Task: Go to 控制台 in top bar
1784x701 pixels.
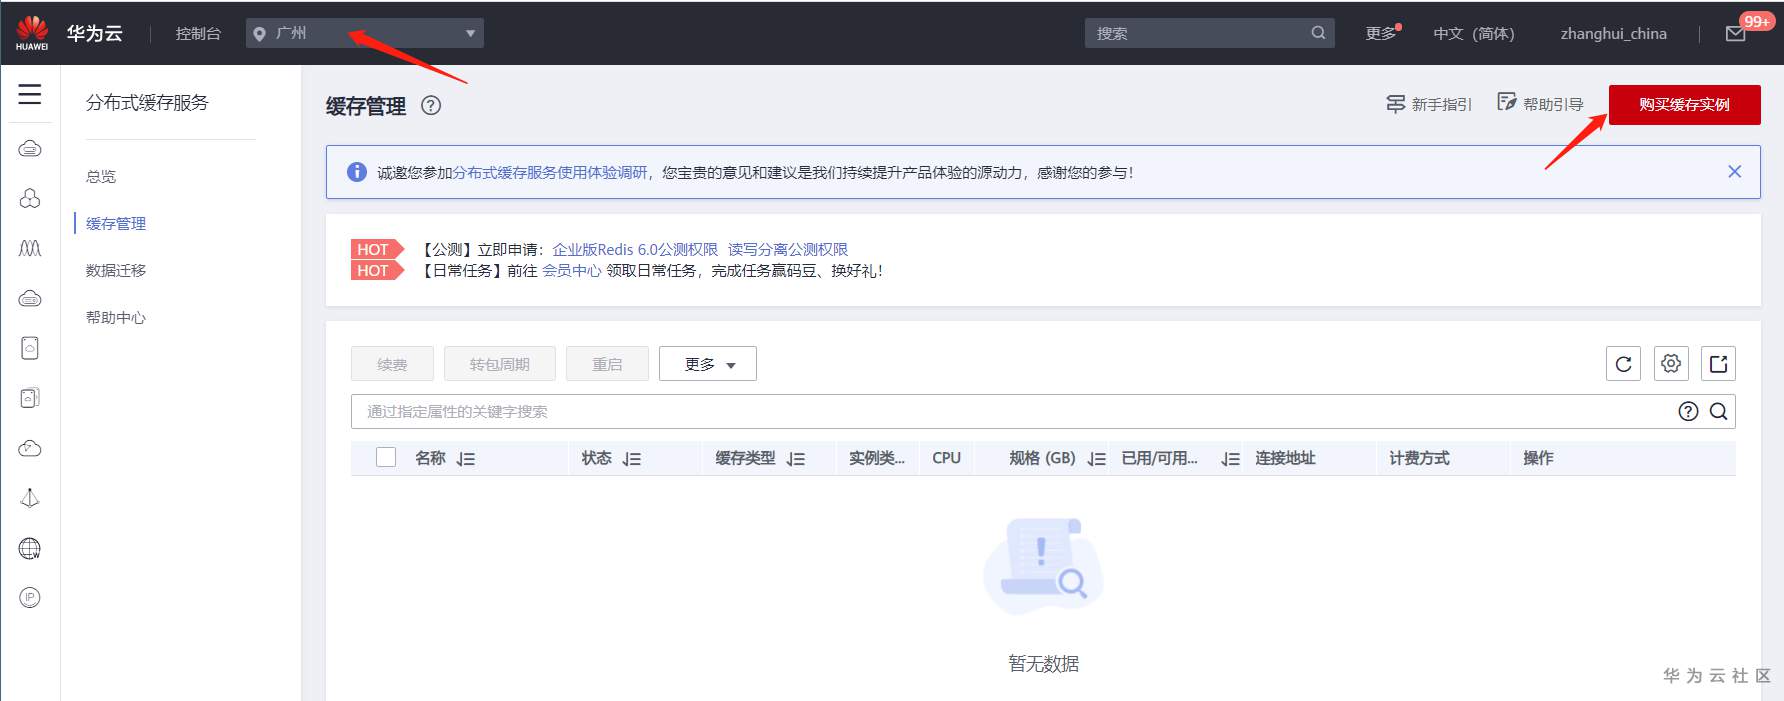Action: [x=198, y=33]
